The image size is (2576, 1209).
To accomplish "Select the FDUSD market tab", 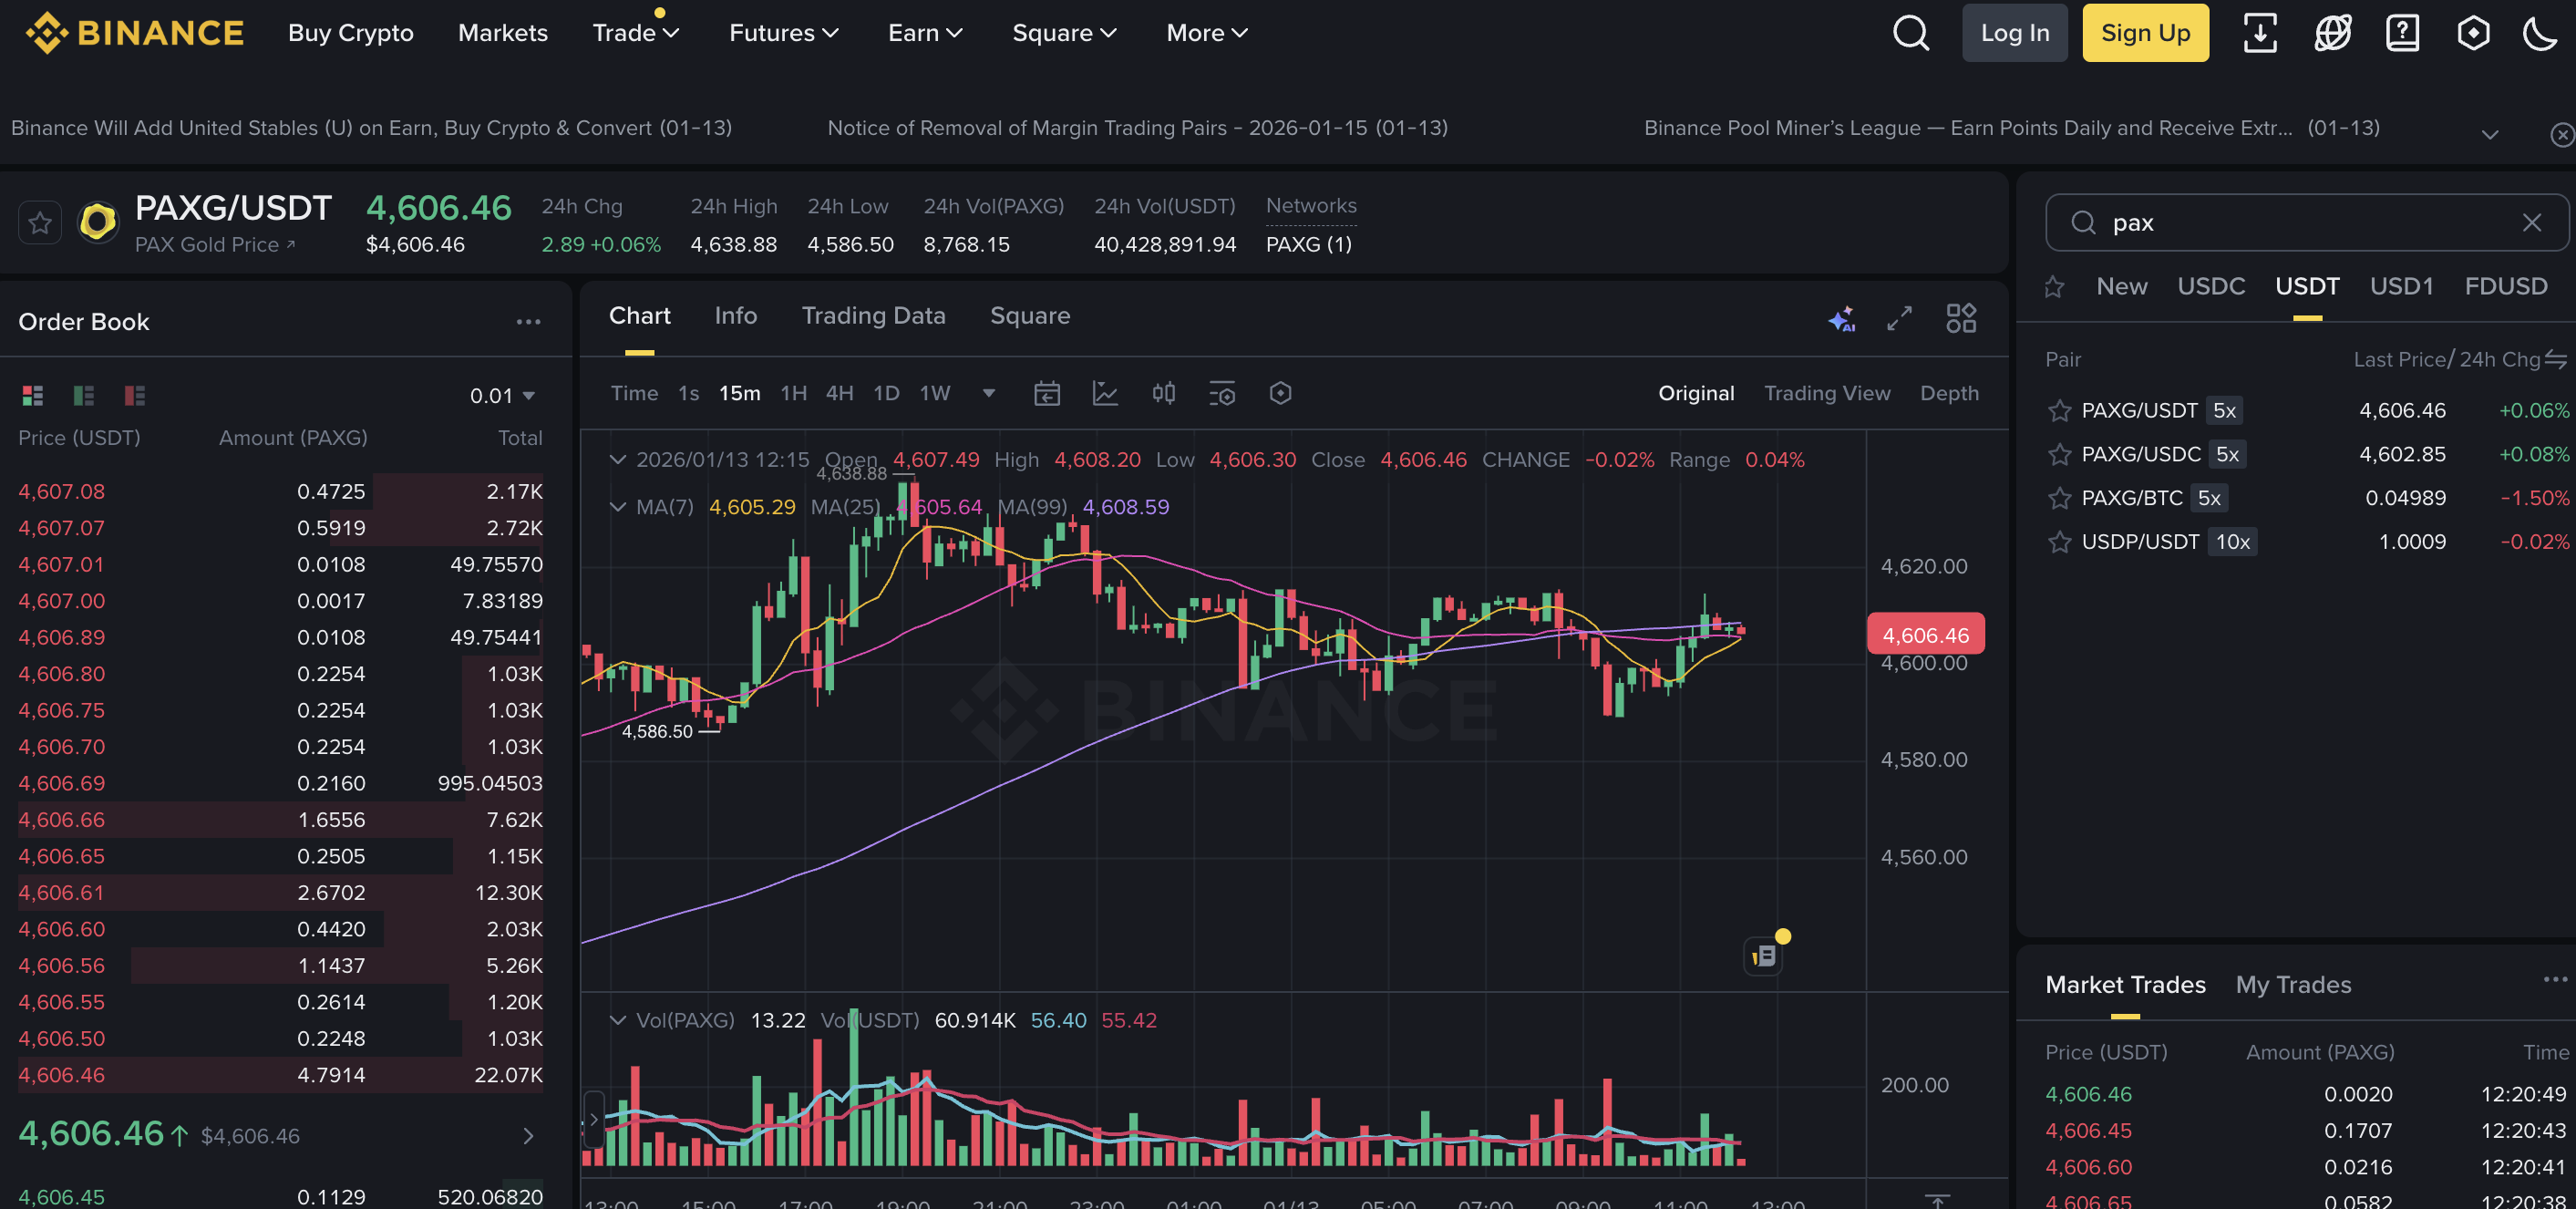I will coord(2505,287).
